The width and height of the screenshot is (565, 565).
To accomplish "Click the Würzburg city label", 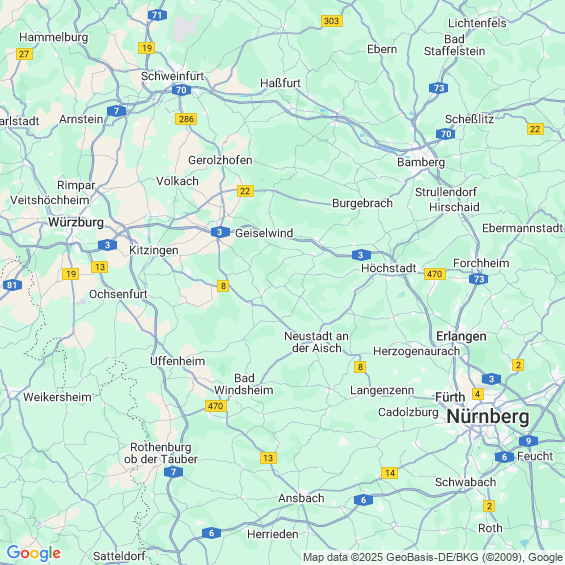I will 76,222.
